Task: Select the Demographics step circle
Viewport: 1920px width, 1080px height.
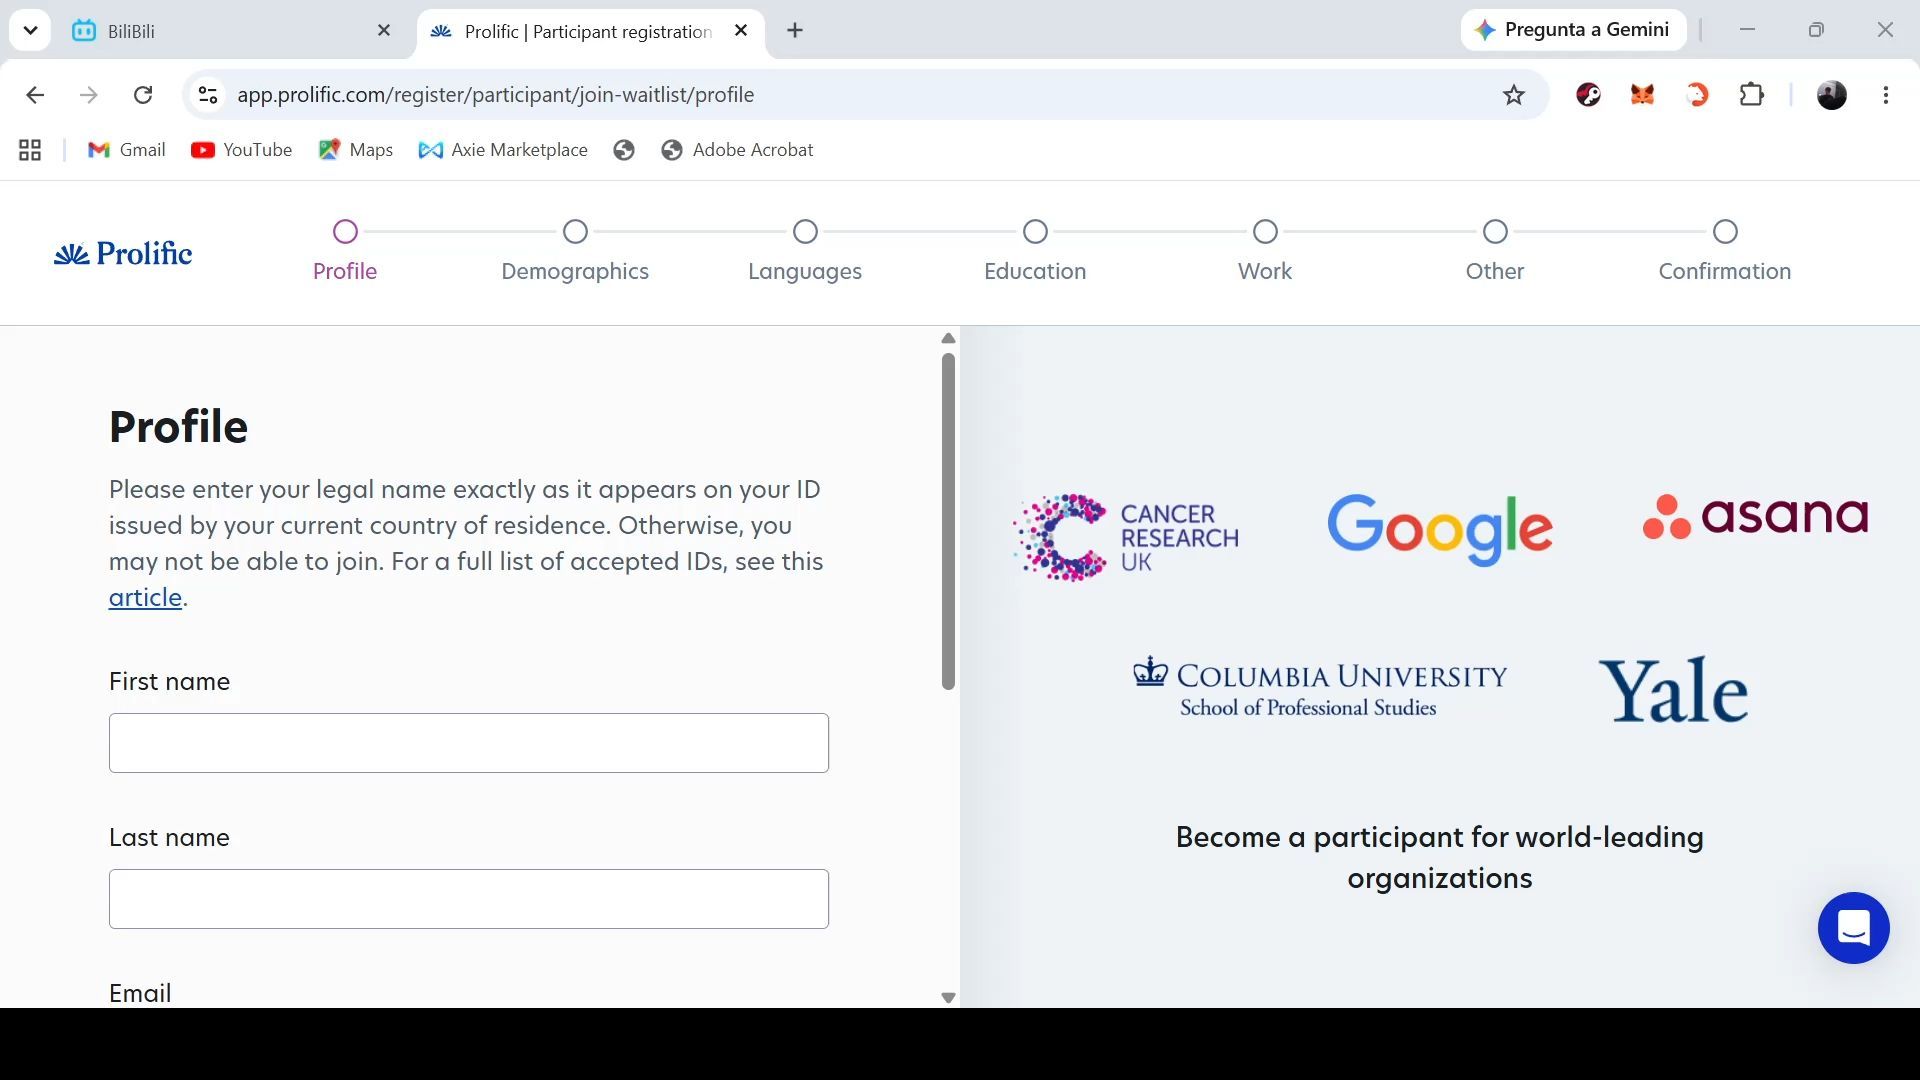Action: (575, 232)
